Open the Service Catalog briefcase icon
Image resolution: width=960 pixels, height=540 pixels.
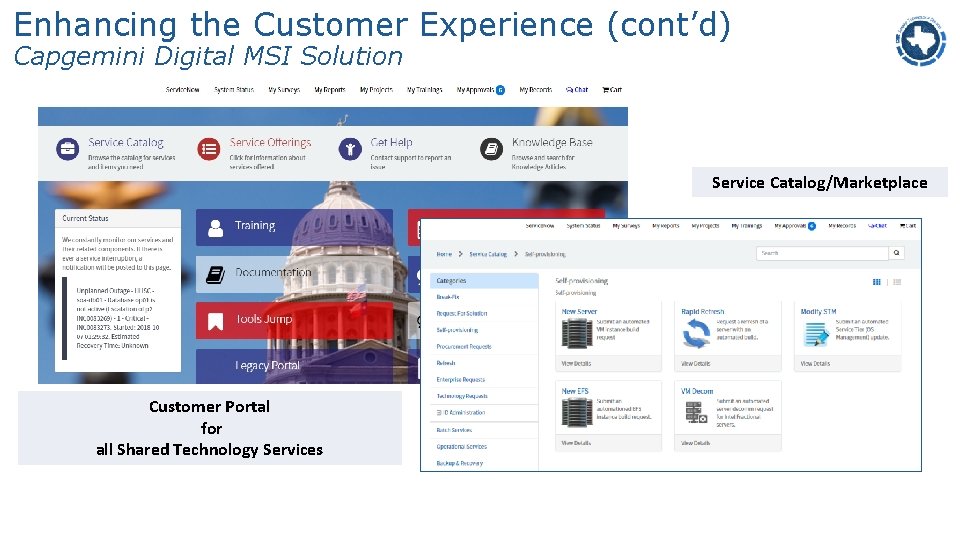(67, 149)
